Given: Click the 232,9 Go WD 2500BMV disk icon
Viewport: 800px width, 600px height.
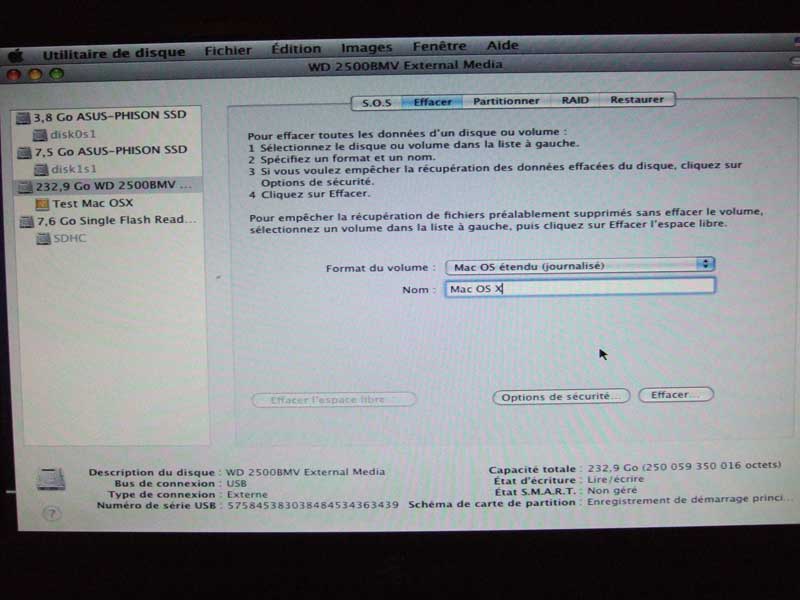Looking at the screenshot, I should point(26,187).
